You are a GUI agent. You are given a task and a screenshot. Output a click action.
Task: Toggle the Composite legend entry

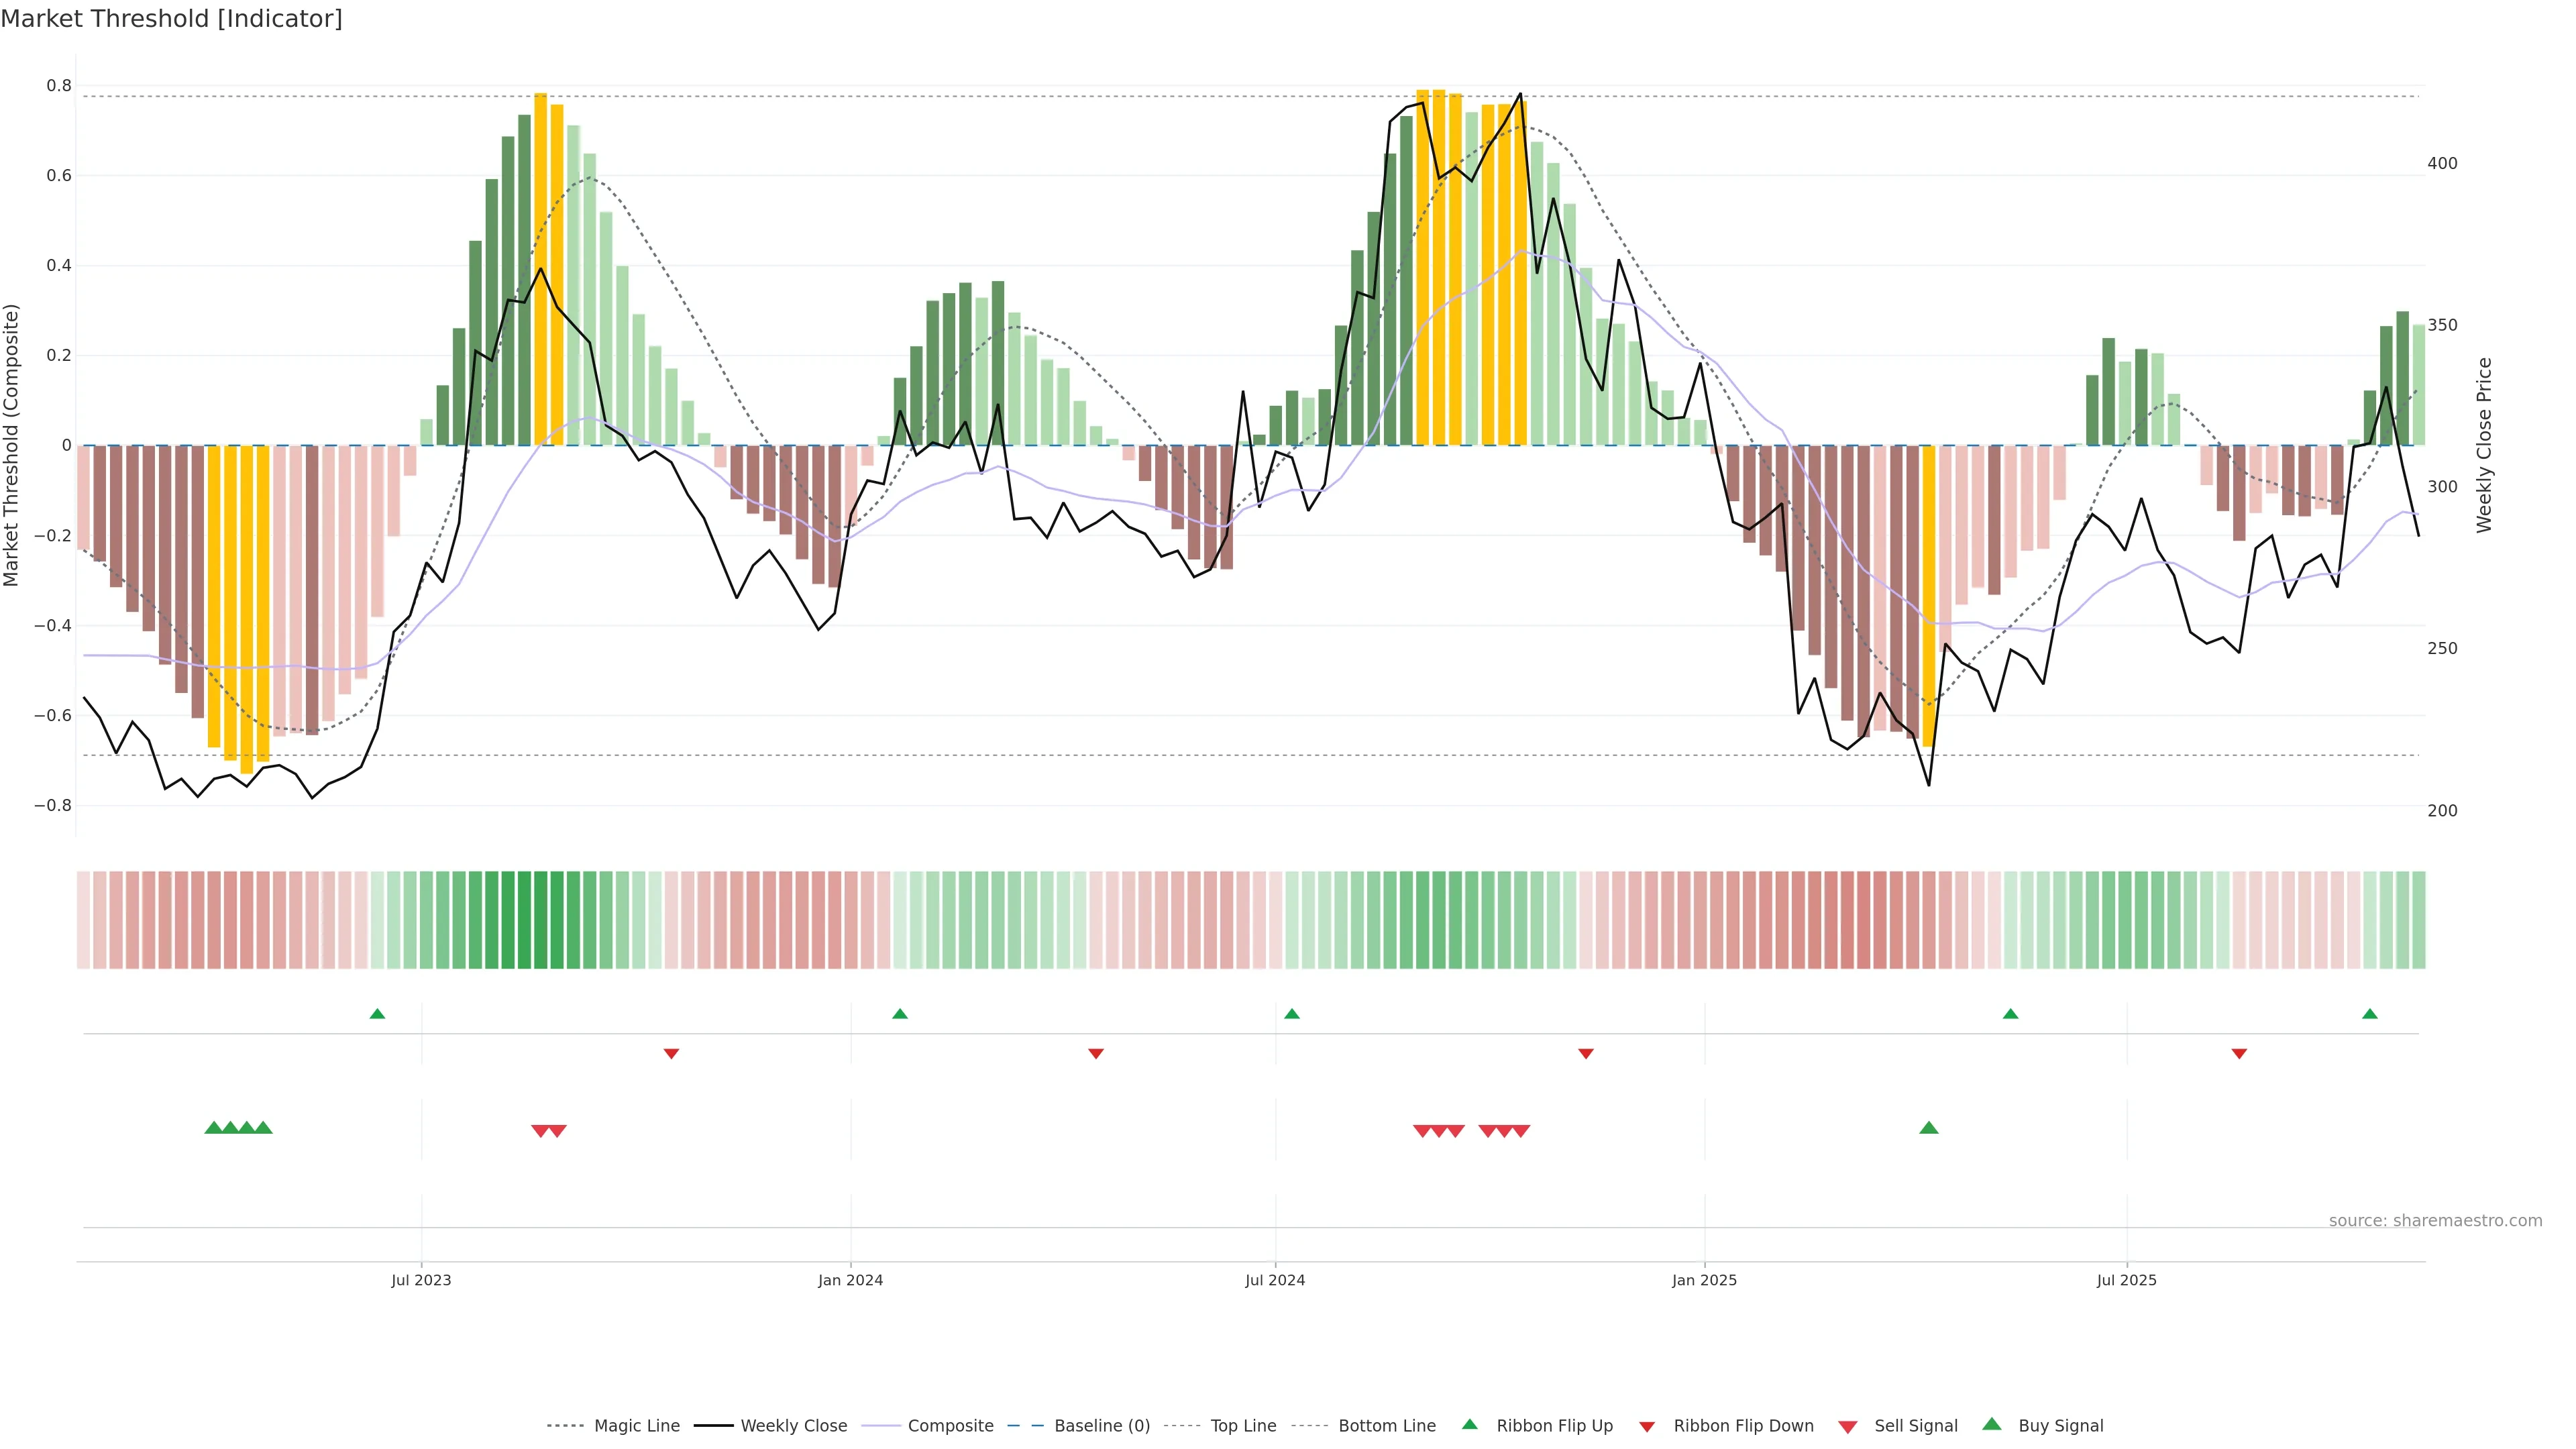click(950, 1426)
